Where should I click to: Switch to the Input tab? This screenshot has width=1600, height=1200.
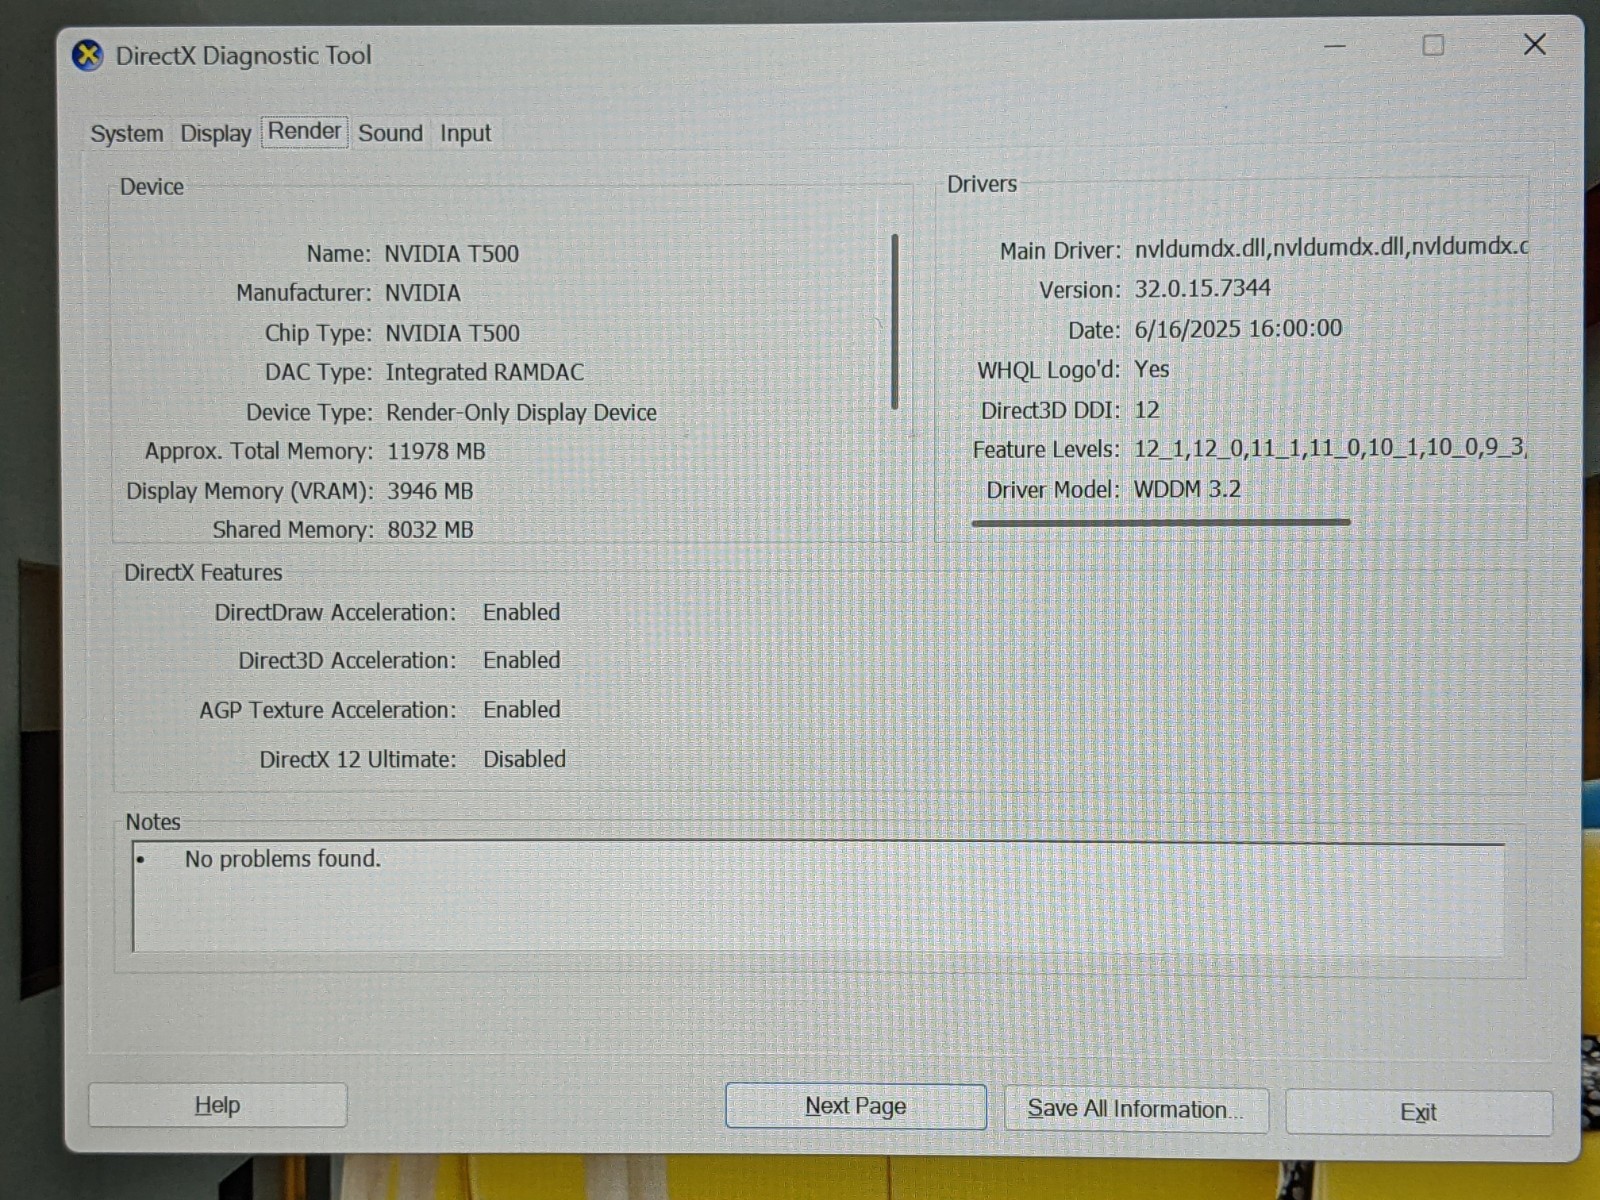click(x=465, y=133)
